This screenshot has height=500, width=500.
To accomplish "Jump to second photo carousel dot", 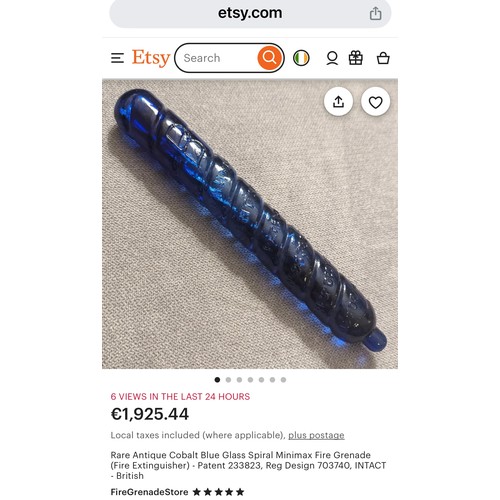I will [x=228, y=380].
